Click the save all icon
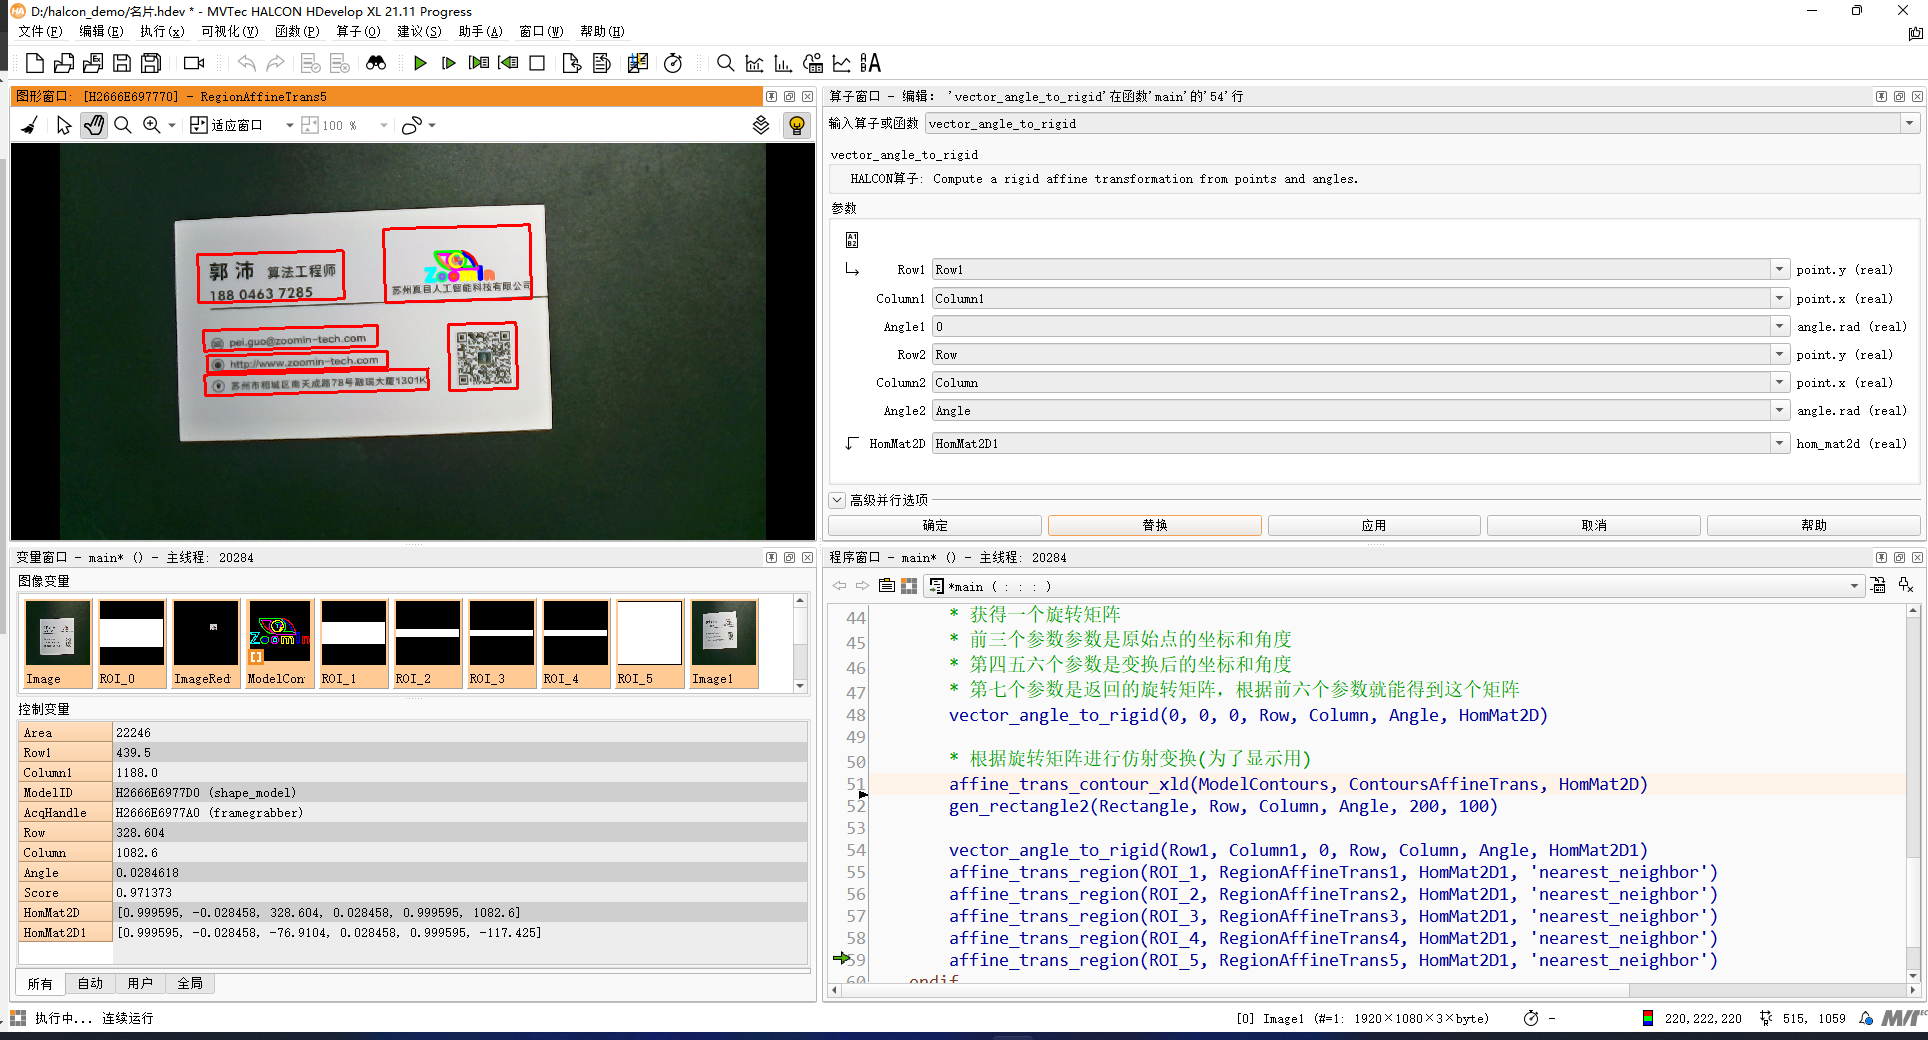Image resolution: width=1928 pixels, height=1040 pixels. [151, 63]
